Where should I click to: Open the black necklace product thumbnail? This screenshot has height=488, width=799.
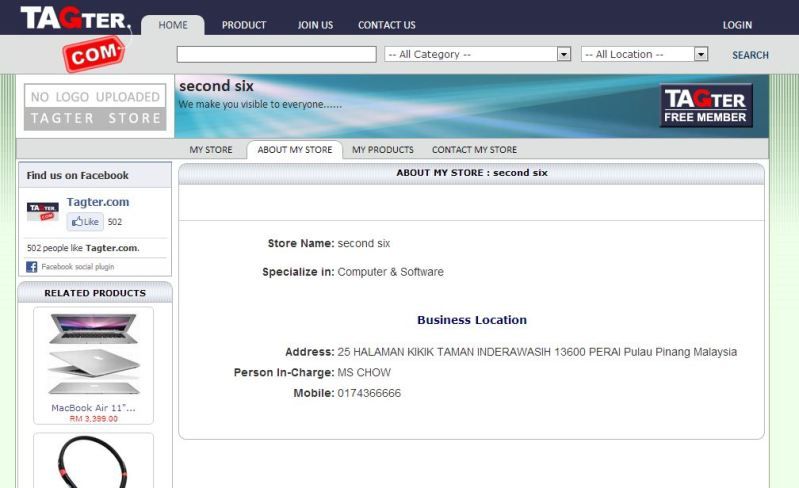click(x=93, y=464)
